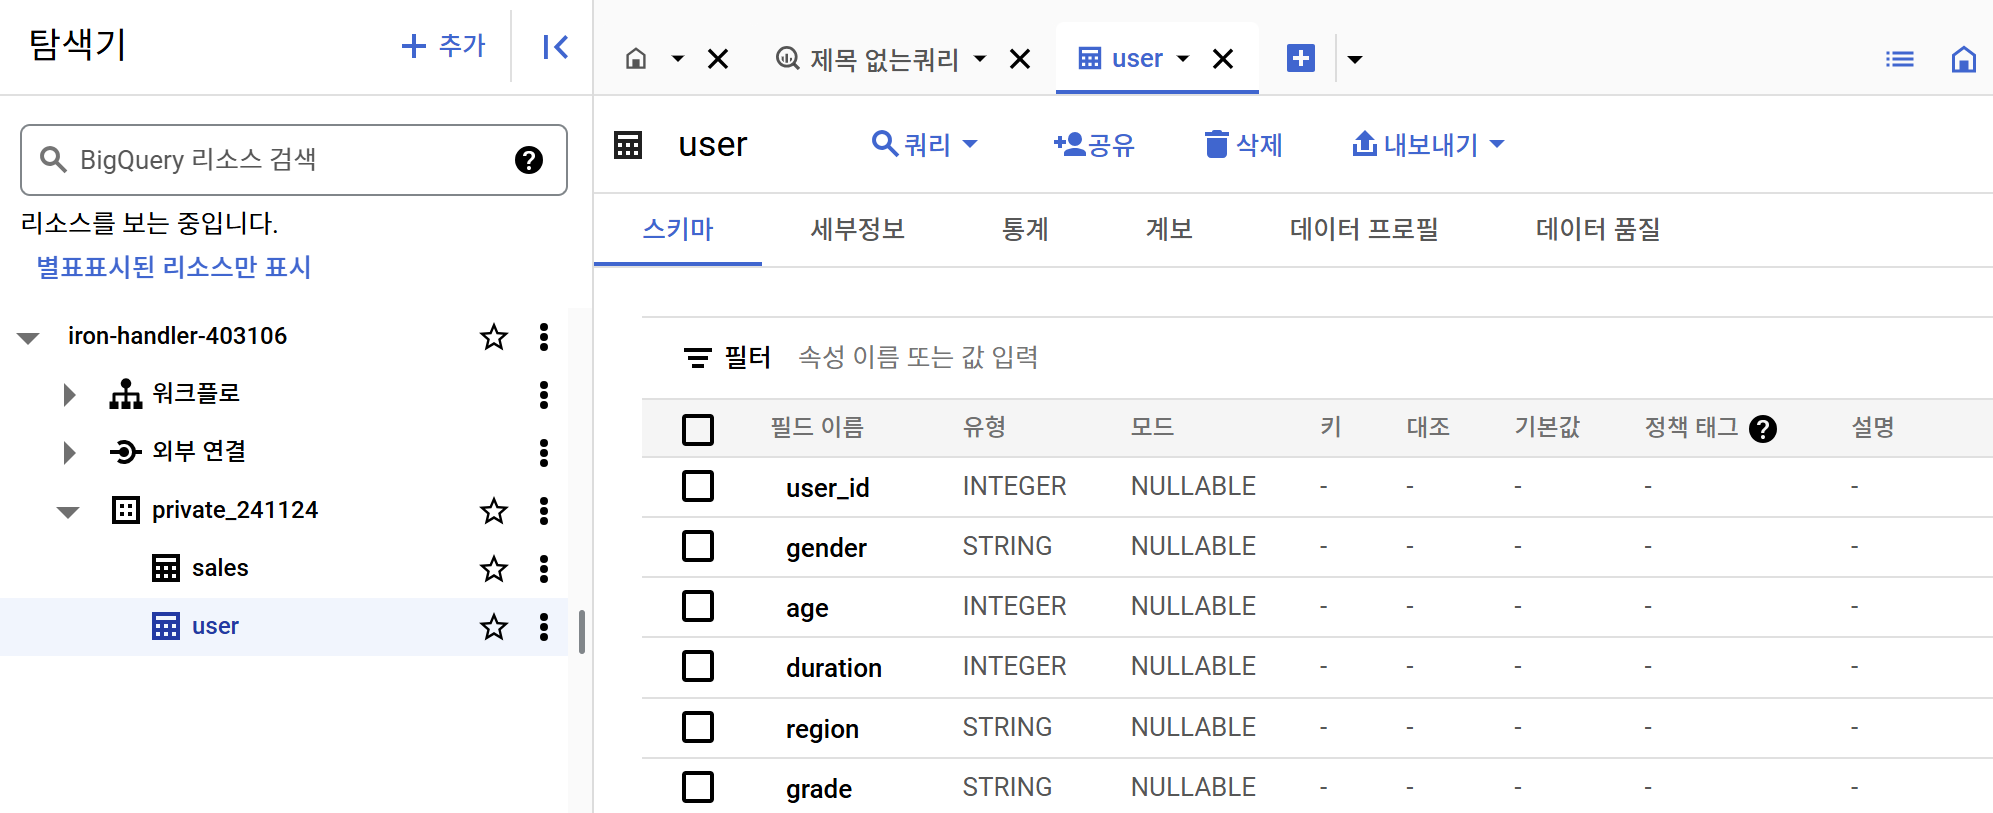Star the user table
This screenshot has height=813, width=1993.
click(x=494, y=627)
